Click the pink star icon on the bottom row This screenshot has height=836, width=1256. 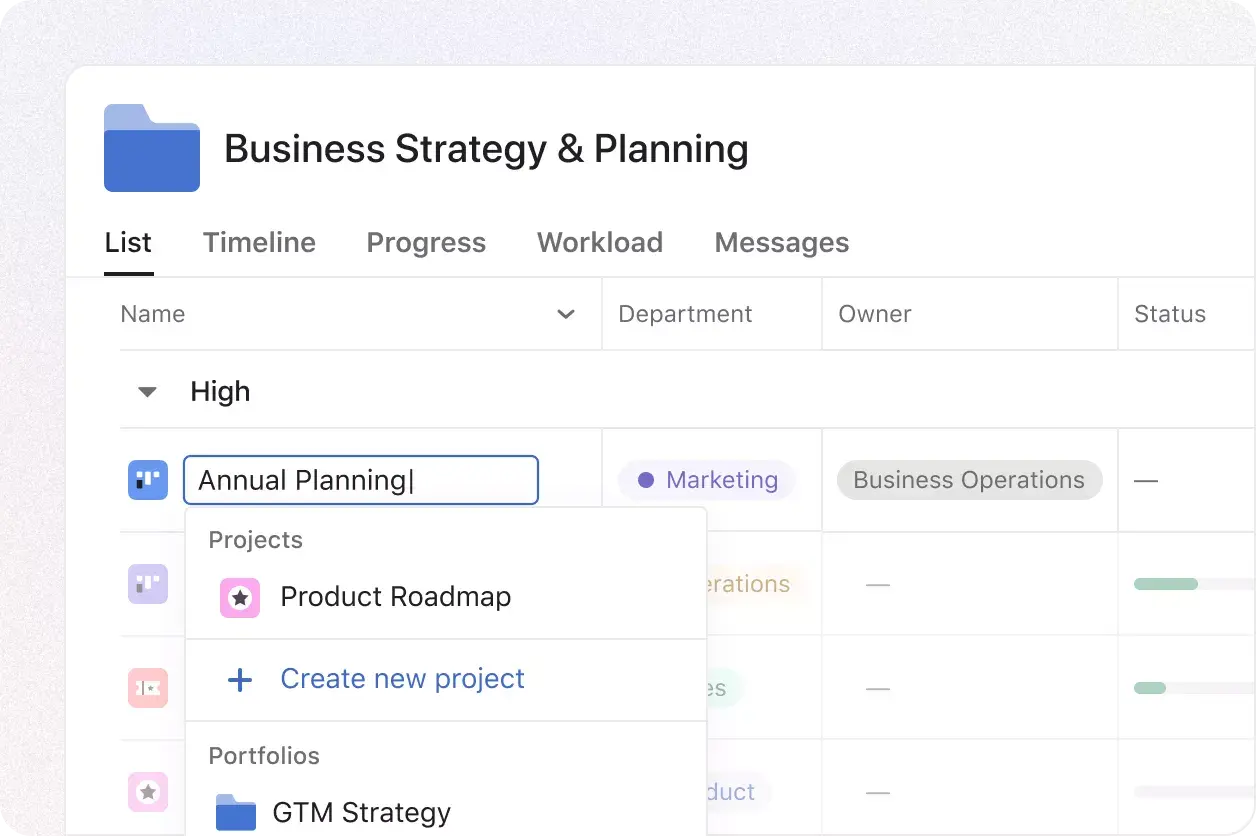(x=147, y=792)
